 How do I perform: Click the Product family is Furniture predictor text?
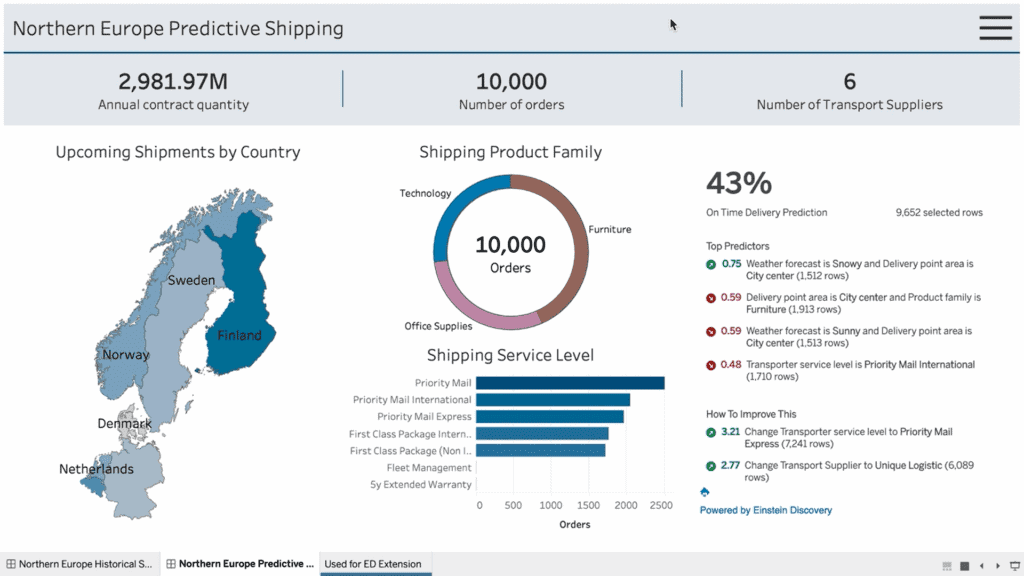(863, 303)
